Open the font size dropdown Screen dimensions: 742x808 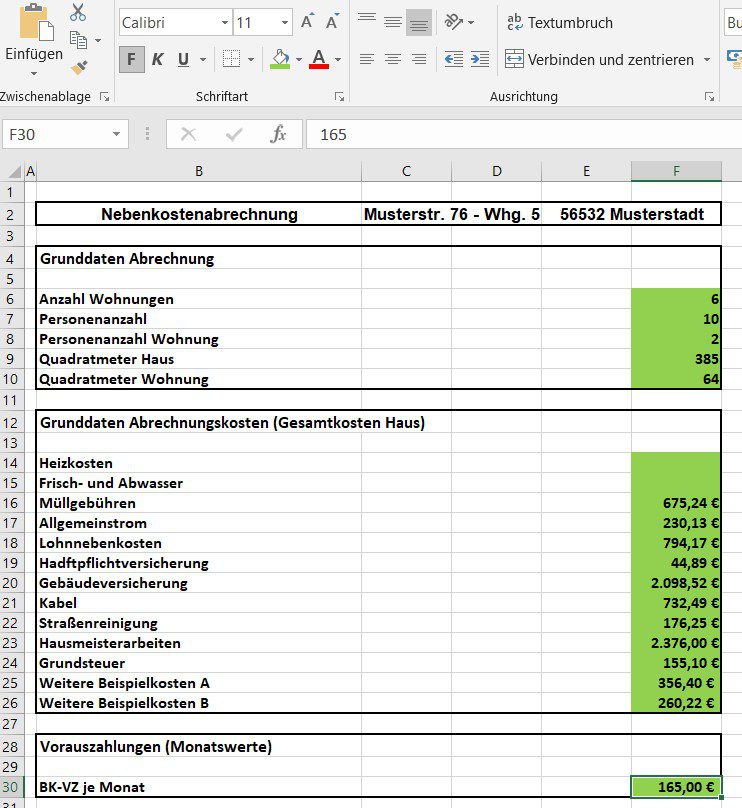coord(285,22)
